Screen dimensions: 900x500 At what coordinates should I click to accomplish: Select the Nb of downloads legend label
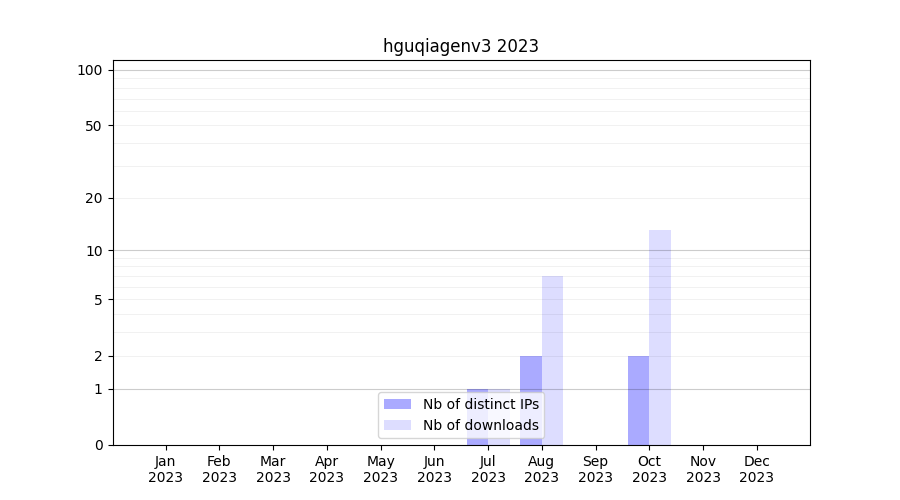(x=480, y=425)
